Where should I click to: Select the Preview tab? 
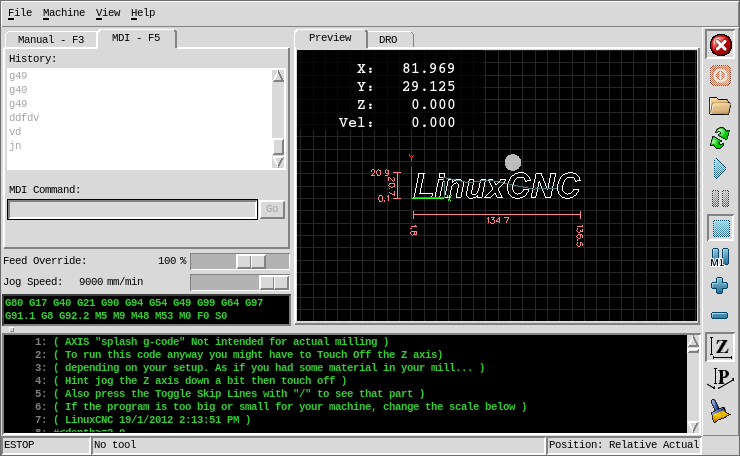pyautogui.click(x=330, y=38)
